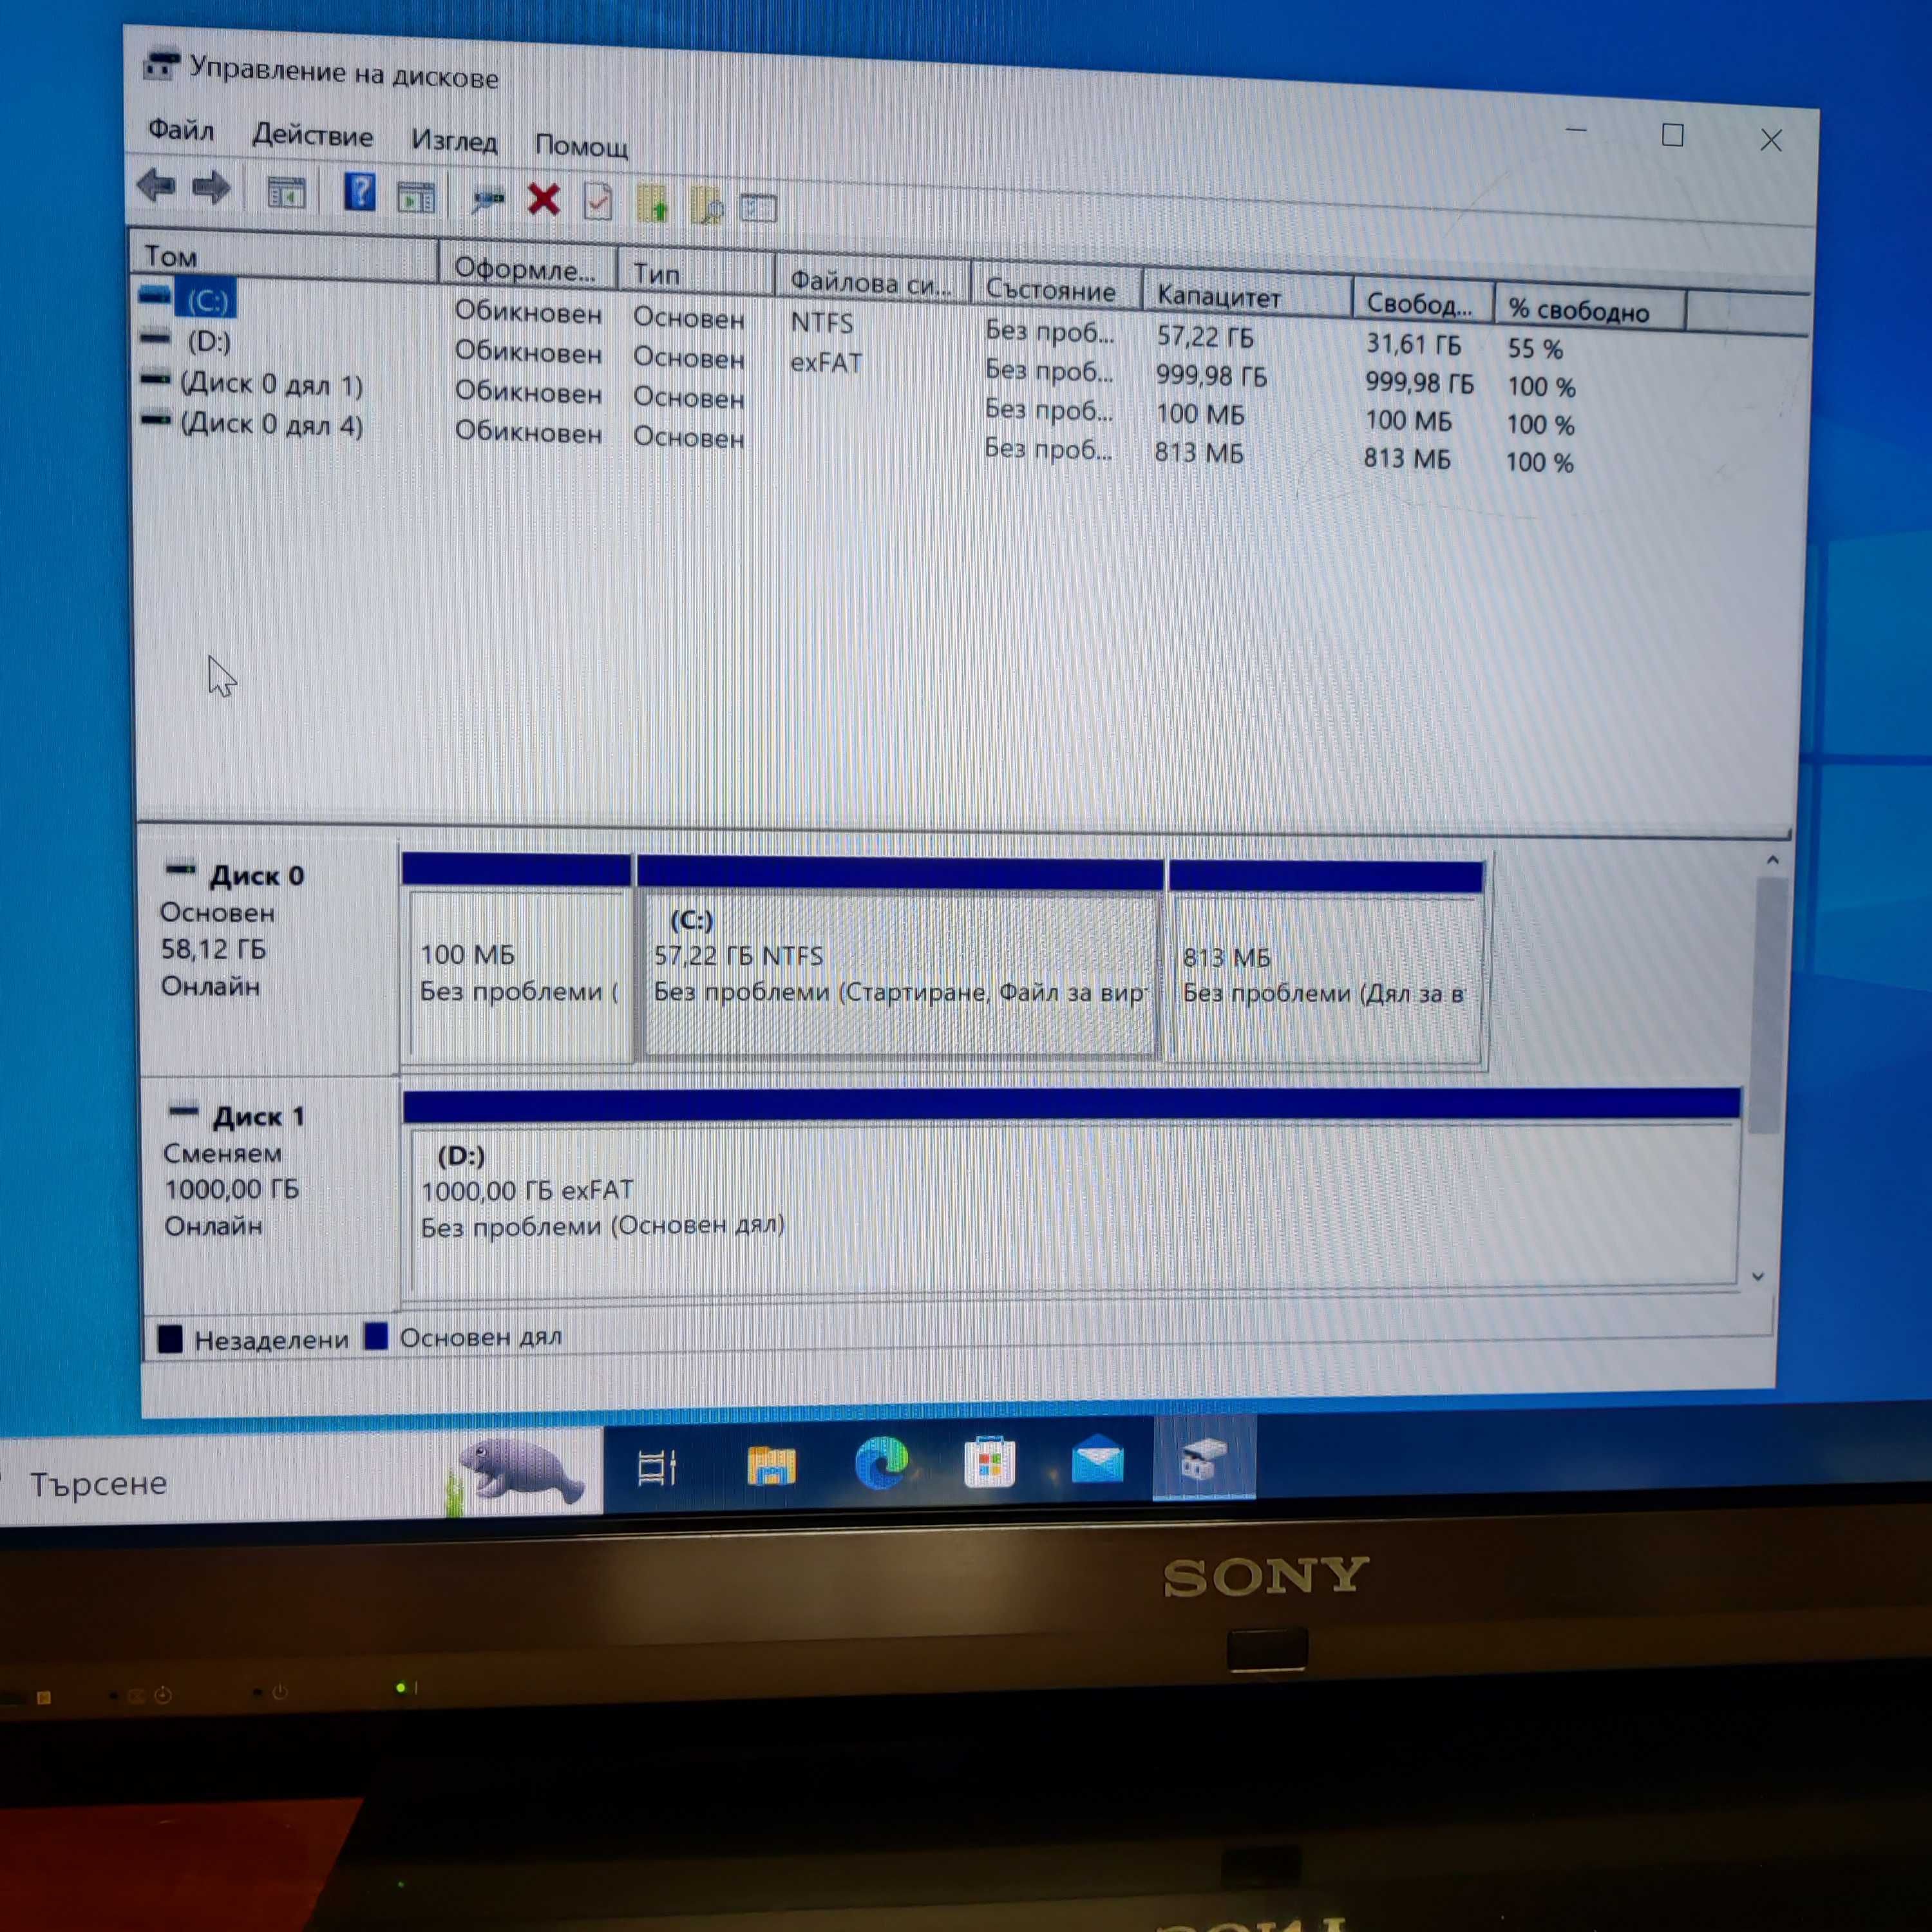The height and width of the screenshot is (1932, 1932).
Task: Open the Помощ menu
Action: (x=581, y=146)
